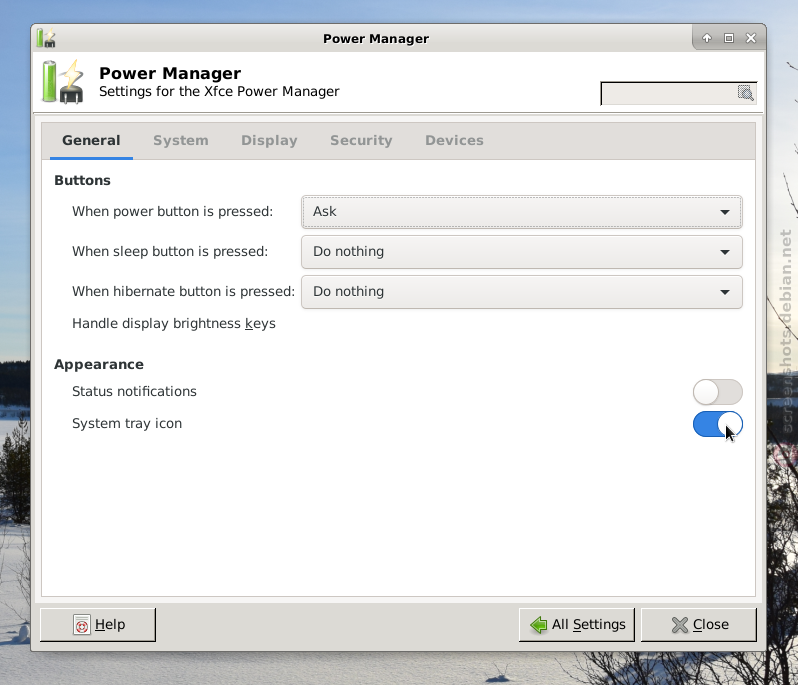Open the hibernate button action dropdown
This screenshot has width=798, height=685.
522,292
